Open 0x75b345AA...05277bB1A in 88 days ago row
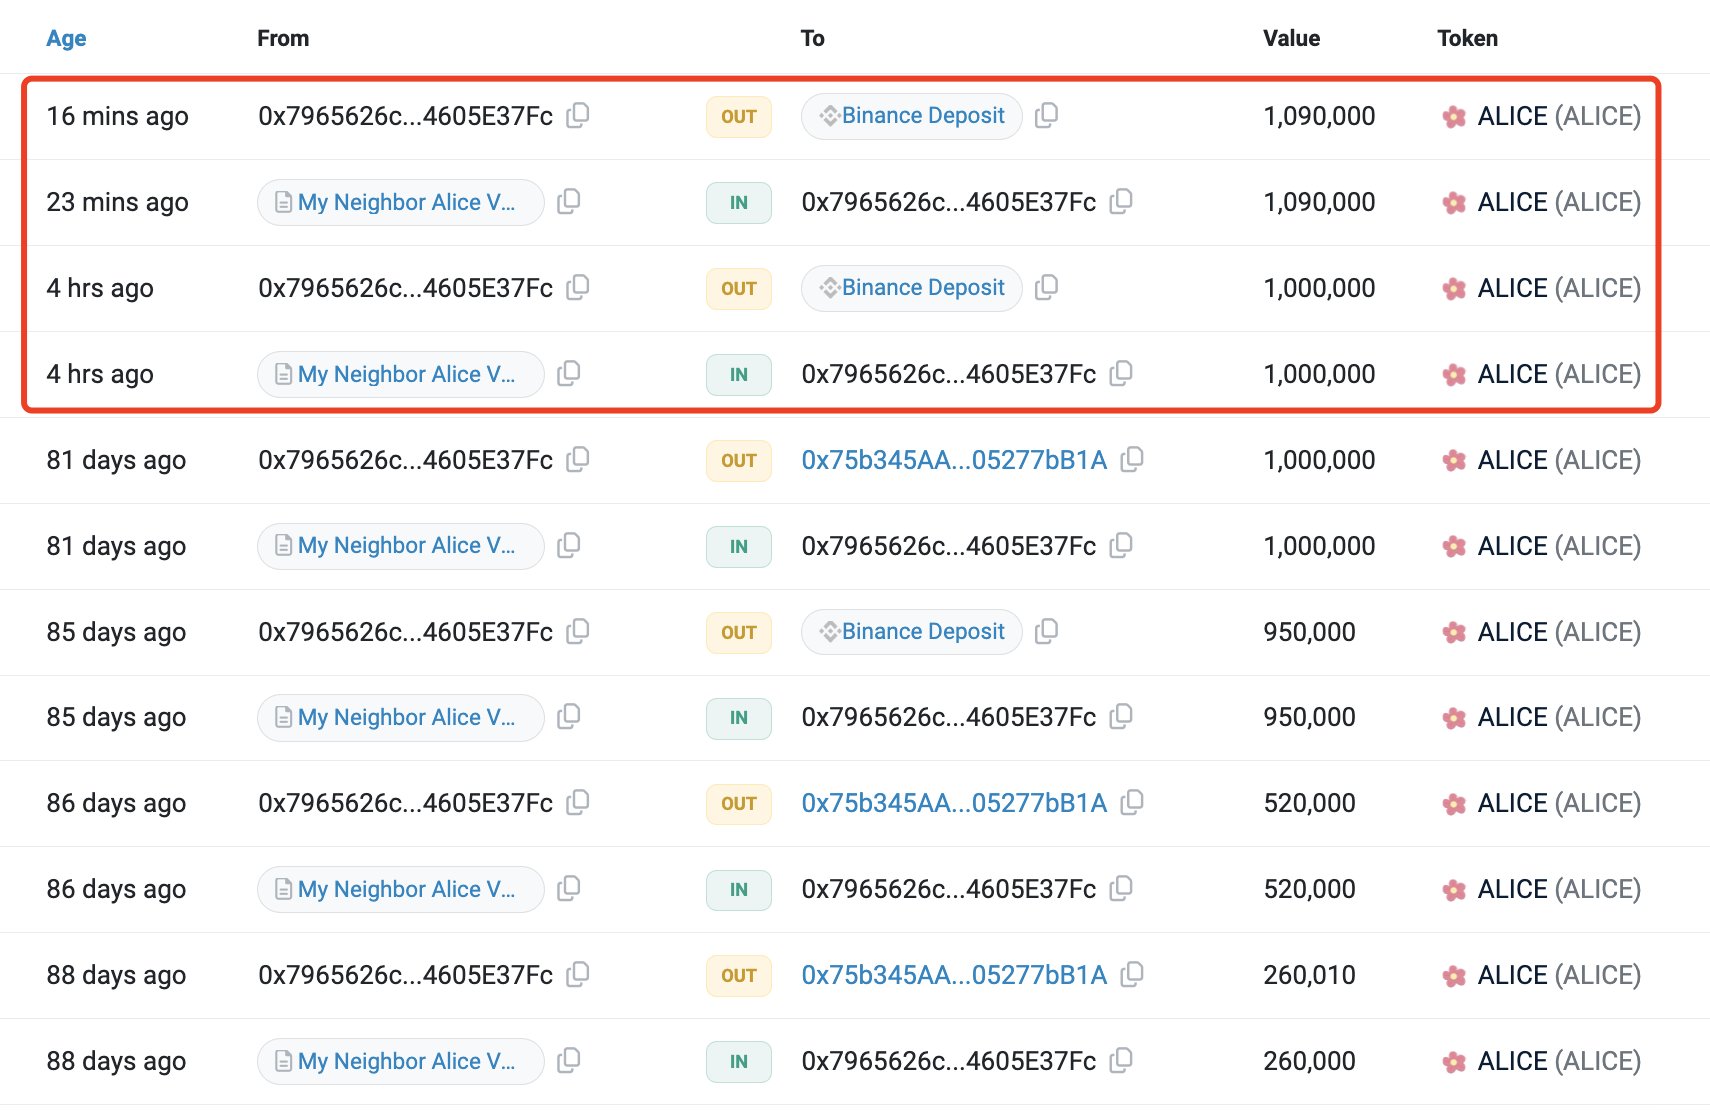 pyautogui.click(x=954, y=975)
